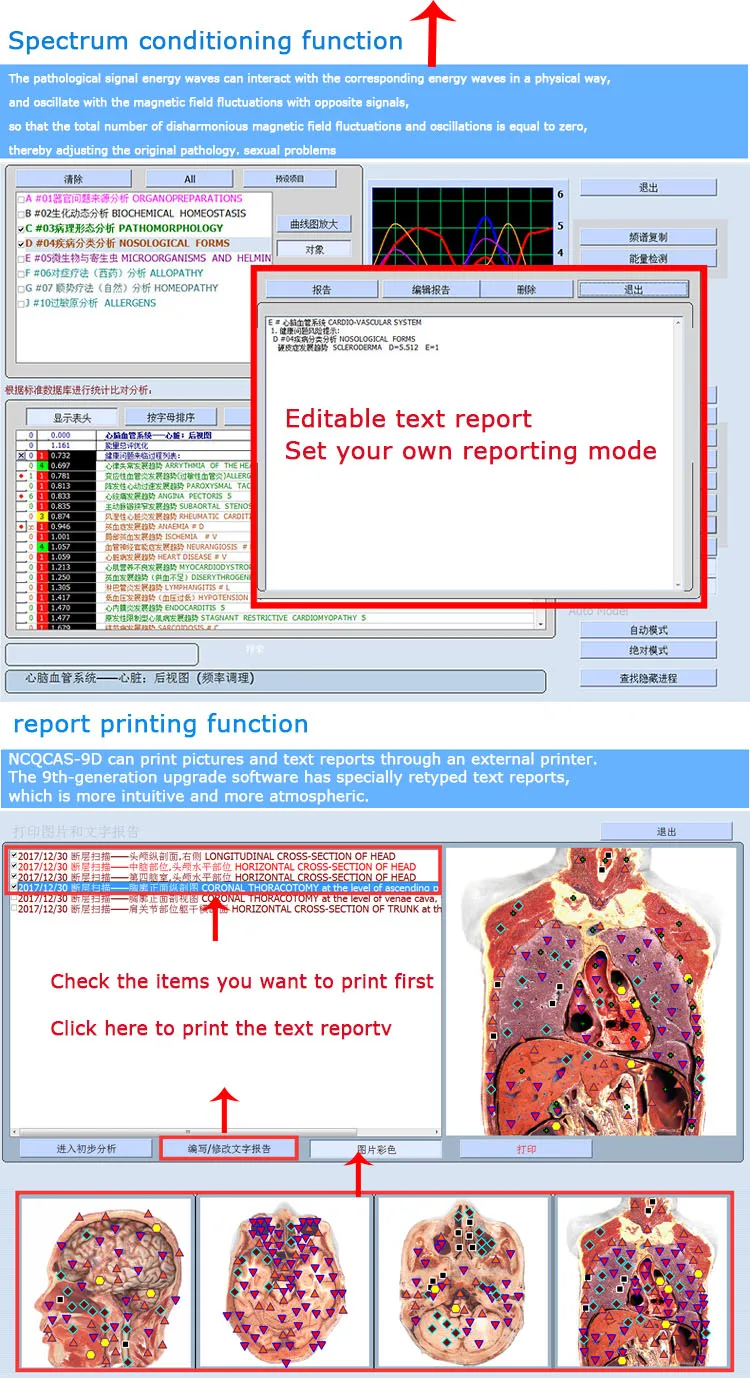Image resolution: width=750 pixels, height=1378 pixels.
Task: Enable F #06 ALLOPATHY checkbox
Action: click(x=21, y=273)
